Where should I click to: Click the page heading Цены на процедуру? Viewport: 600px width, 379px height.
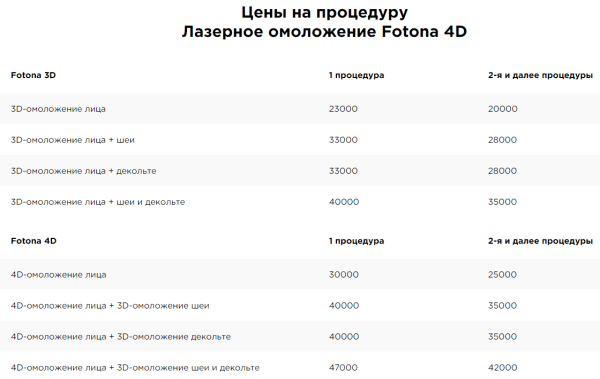click(x=324, y=13)
